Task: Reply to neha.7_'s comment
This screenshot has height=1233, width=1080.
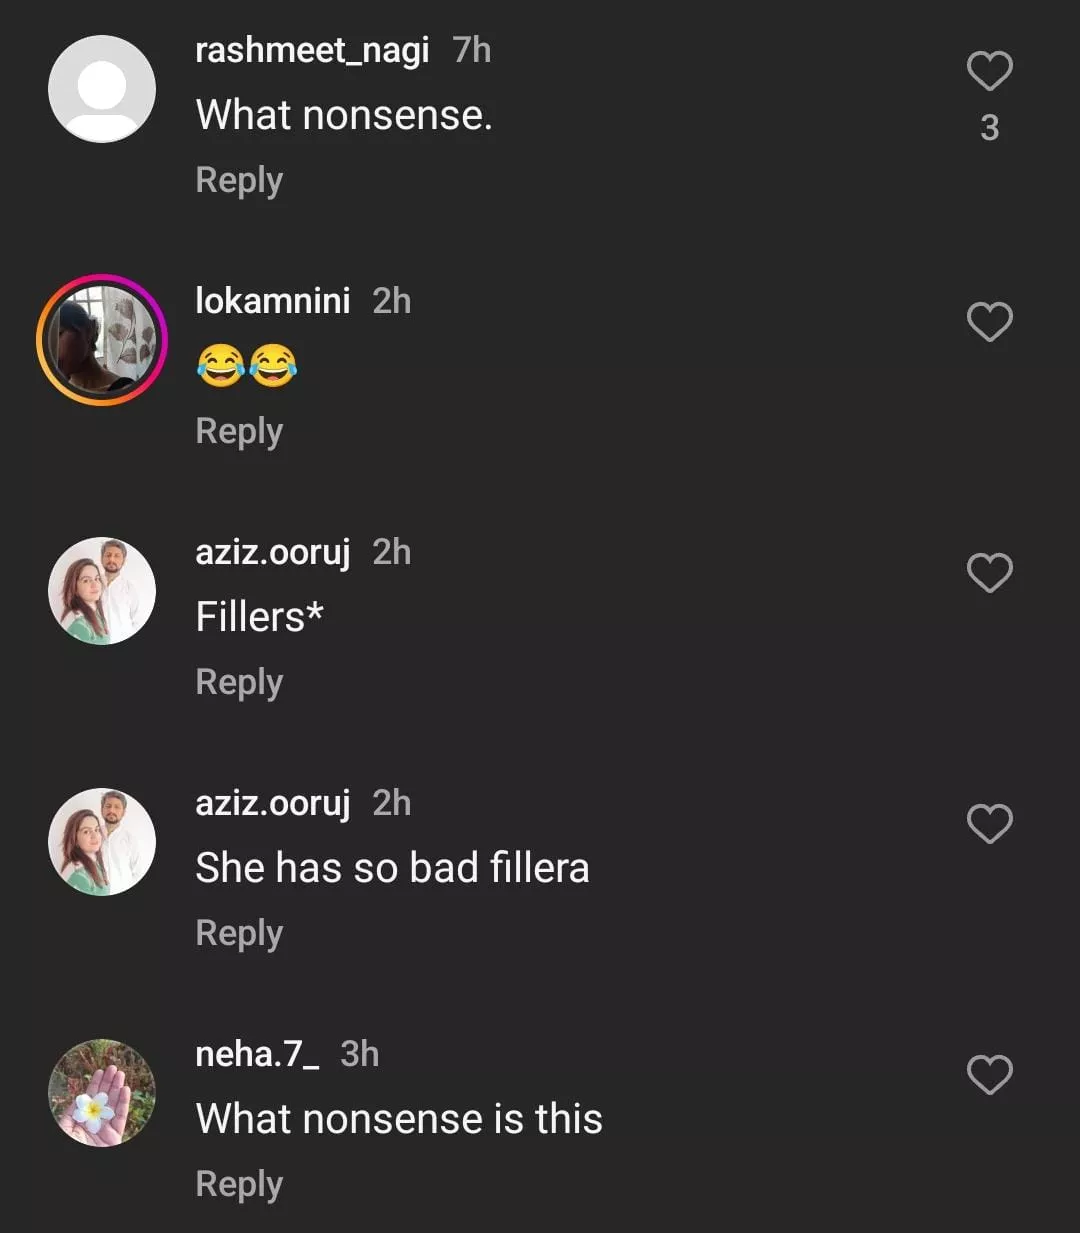Action: 239,1184
